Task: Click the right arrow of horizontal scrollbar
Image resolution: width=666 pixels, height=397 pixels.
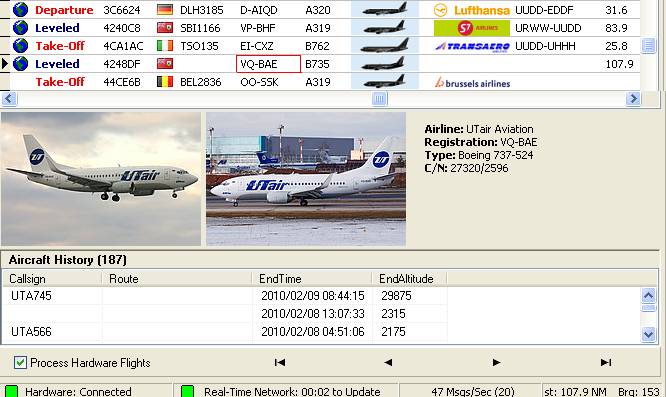Action: tap(633, 99)
